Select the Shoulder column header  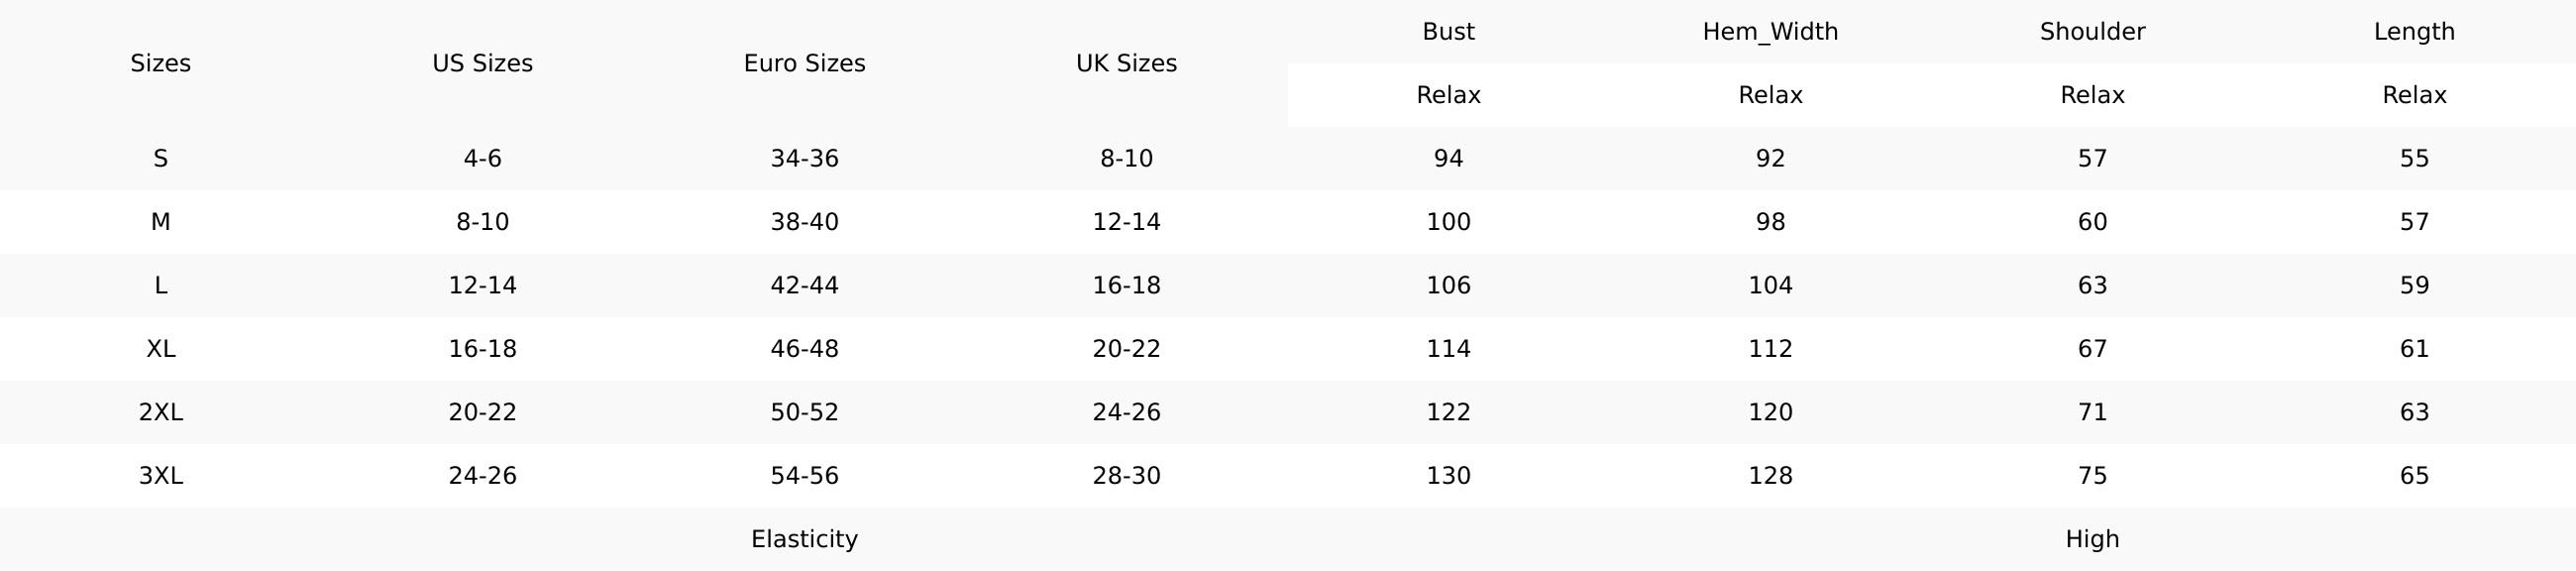click(2092, 31)
